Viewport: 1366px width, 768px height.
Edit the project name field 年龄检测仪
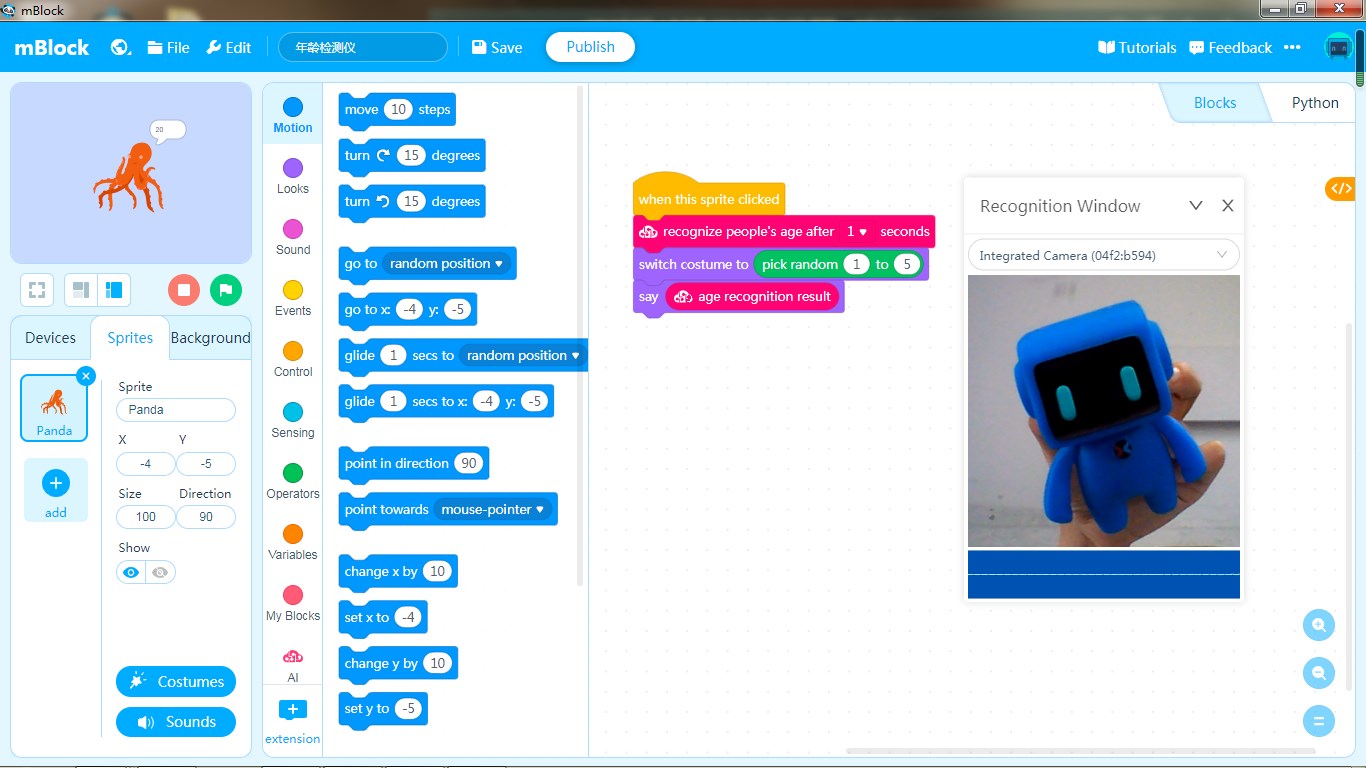(x=362, y=46)
